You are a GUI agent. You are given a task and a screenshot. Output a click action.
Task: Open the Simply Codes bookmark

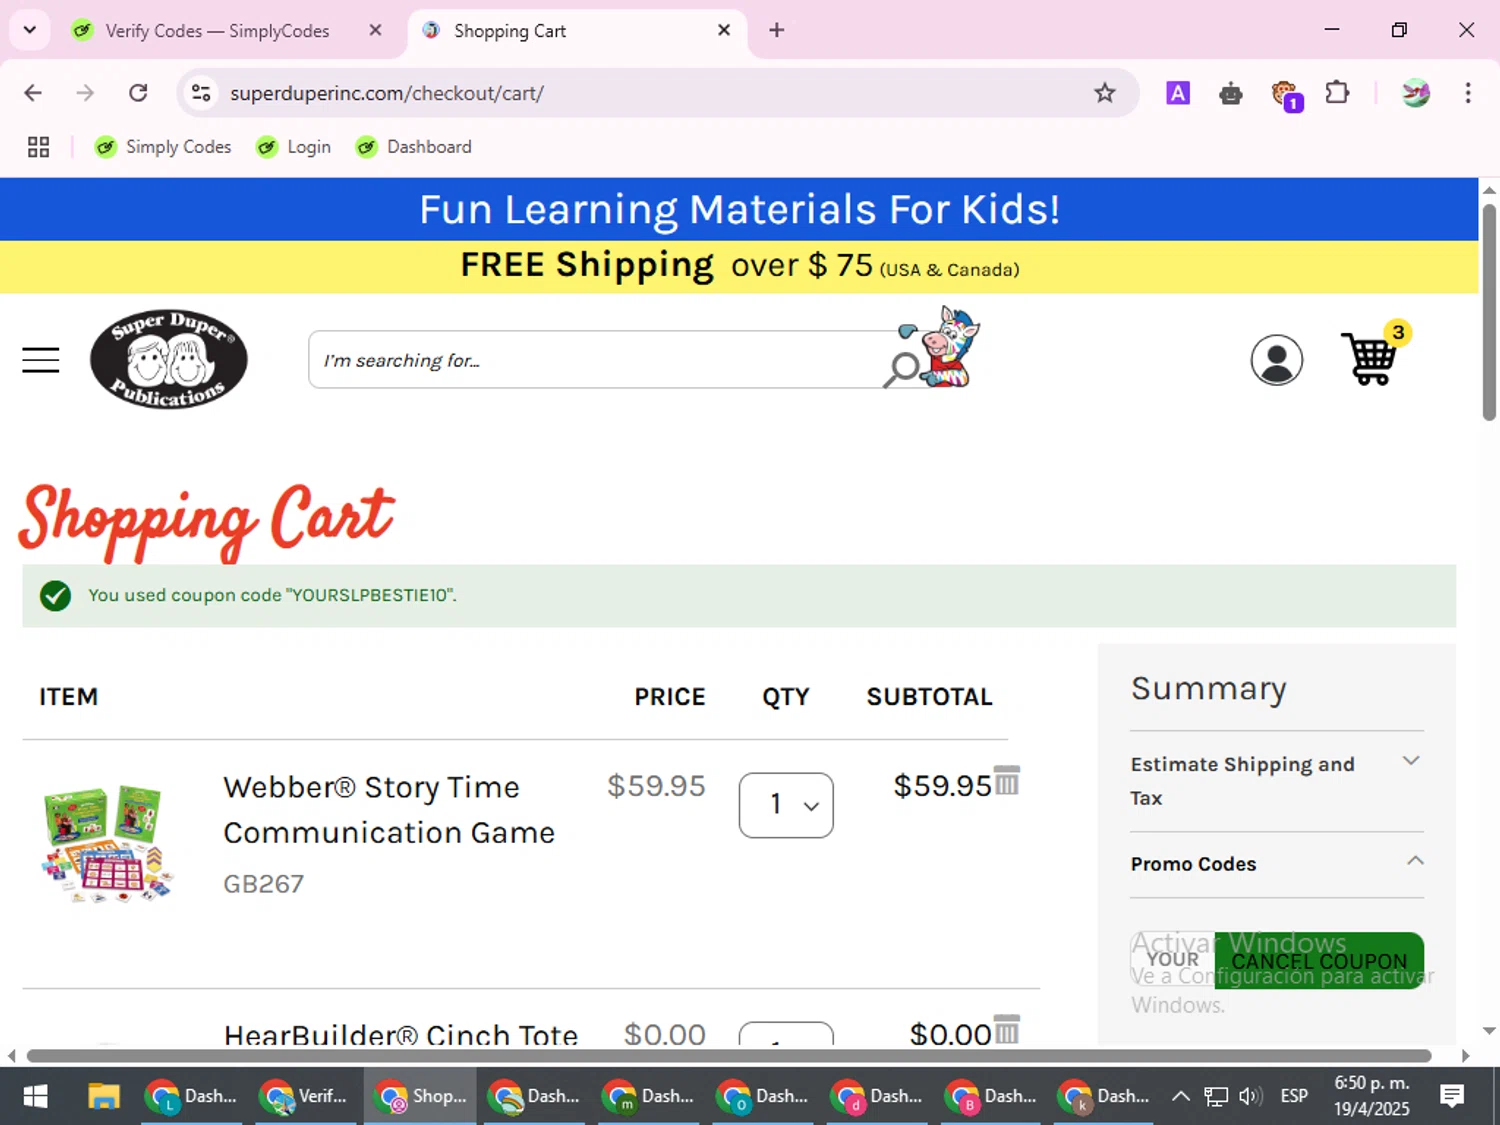(x=163, y=147)
